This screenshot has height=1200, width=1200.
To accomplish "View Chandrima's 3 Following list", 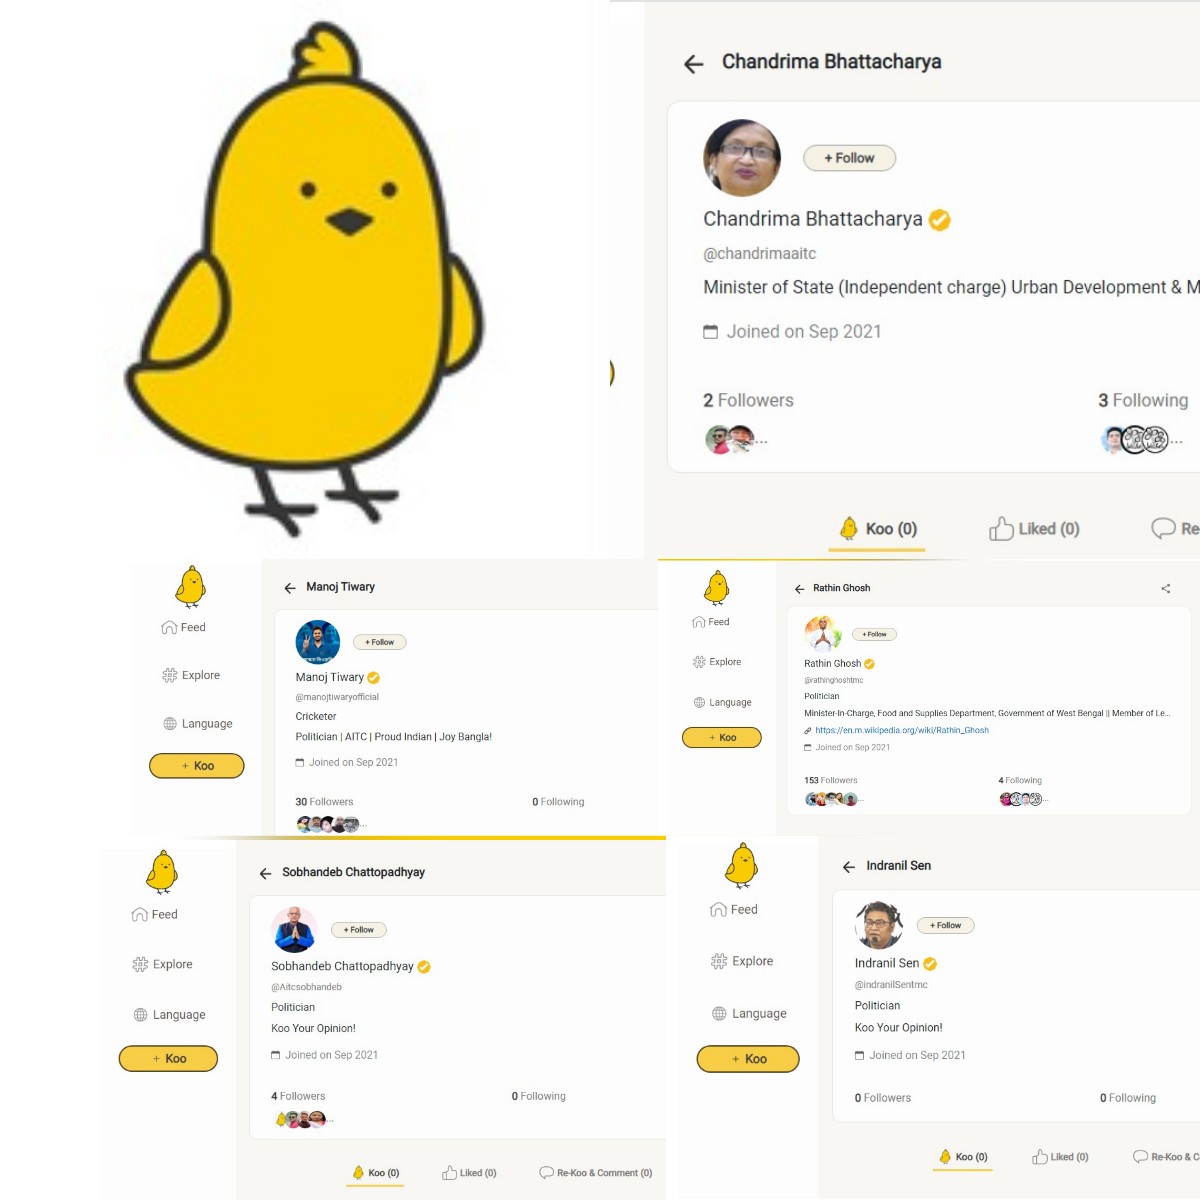I will (1143, 400).
